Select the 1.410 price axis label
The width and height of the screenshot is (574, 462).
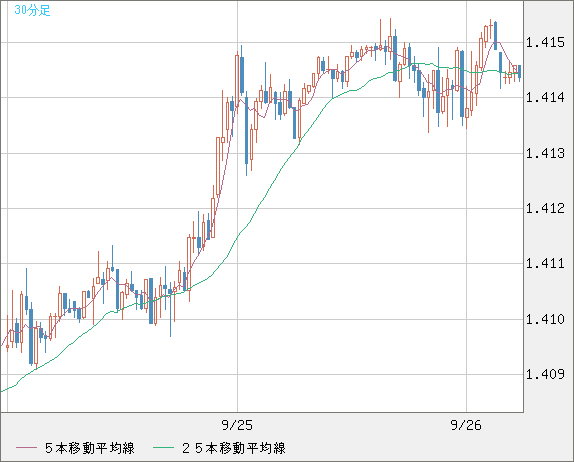545,320
